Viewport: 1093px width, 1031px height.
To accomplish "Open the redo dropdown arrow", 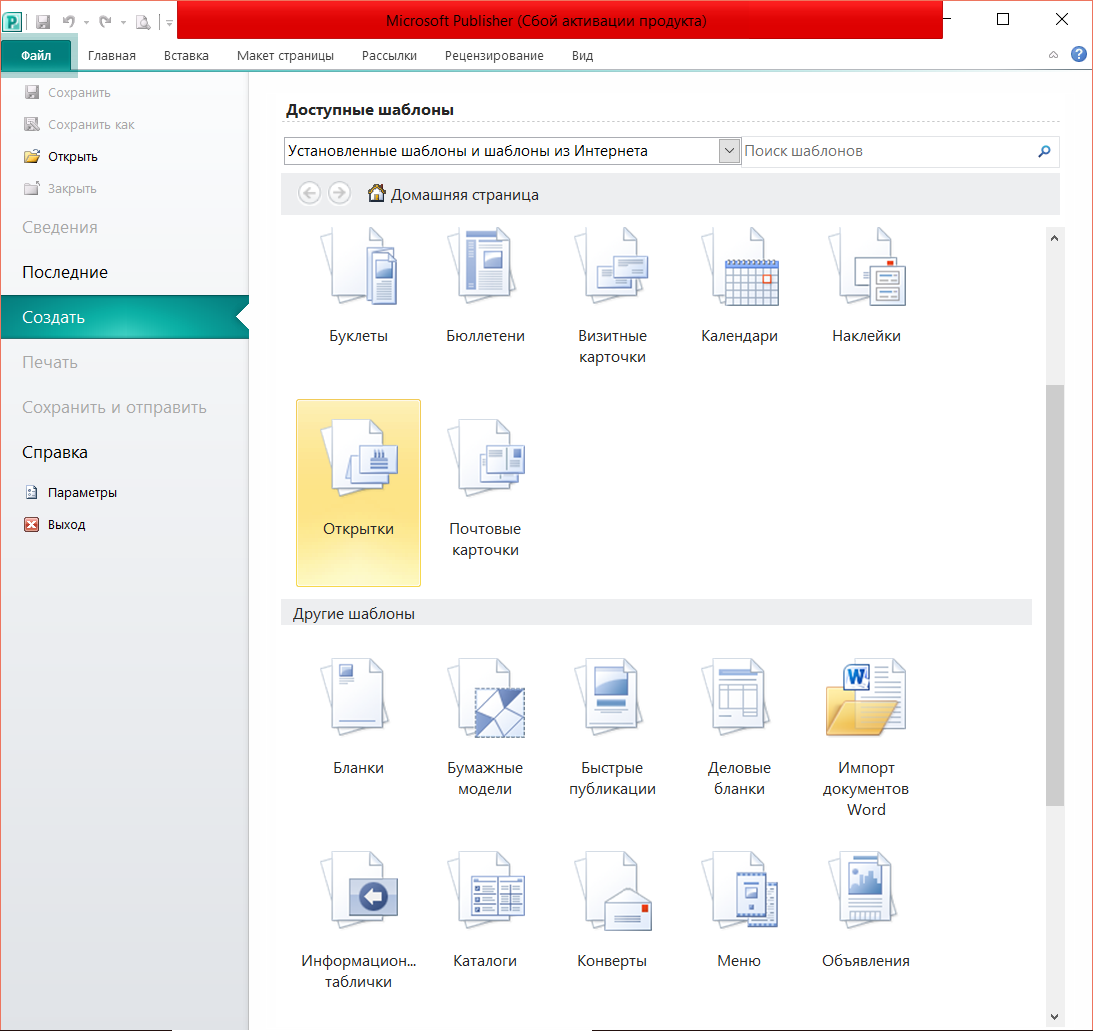I will point(123,23).
